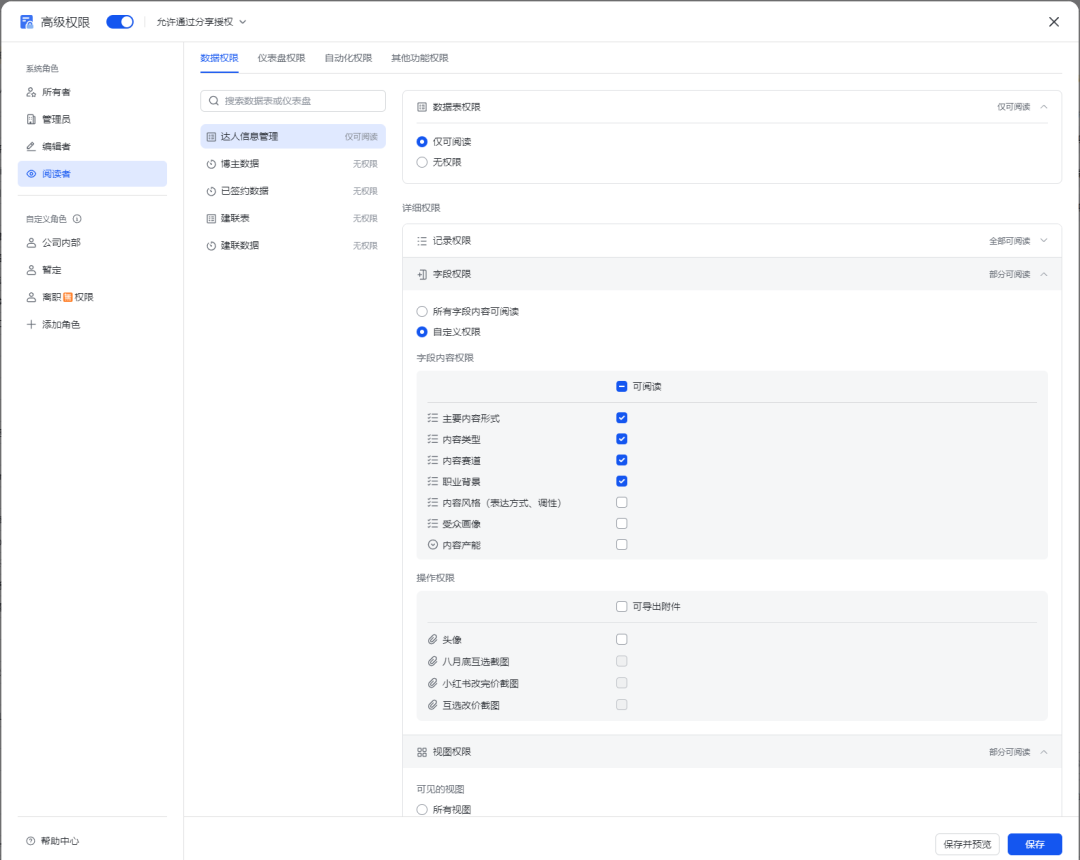Viewport: 1080px width, 860px height.
Task: Collapse the 字段权限 section chevron
Action: [1044, 274]
